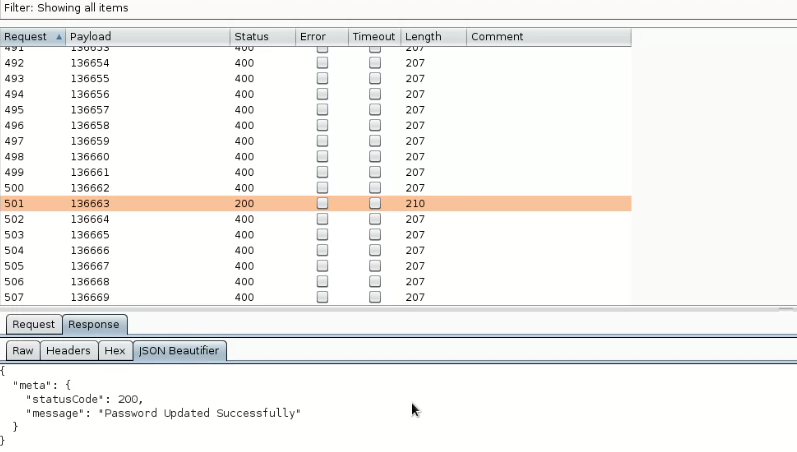Click the filter bar showing all items

(398, 8)
